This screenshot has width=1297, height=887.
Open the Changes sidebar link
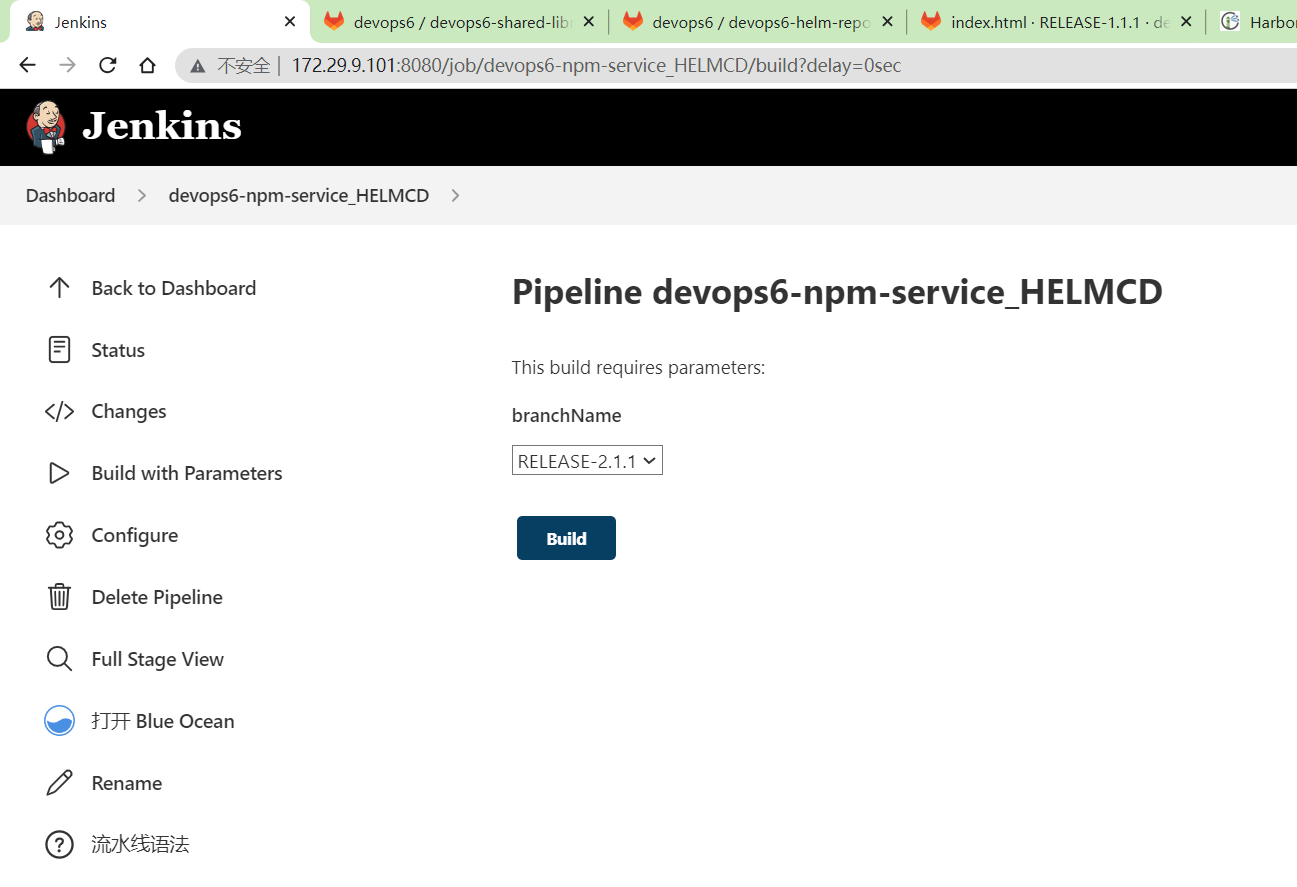129,412
